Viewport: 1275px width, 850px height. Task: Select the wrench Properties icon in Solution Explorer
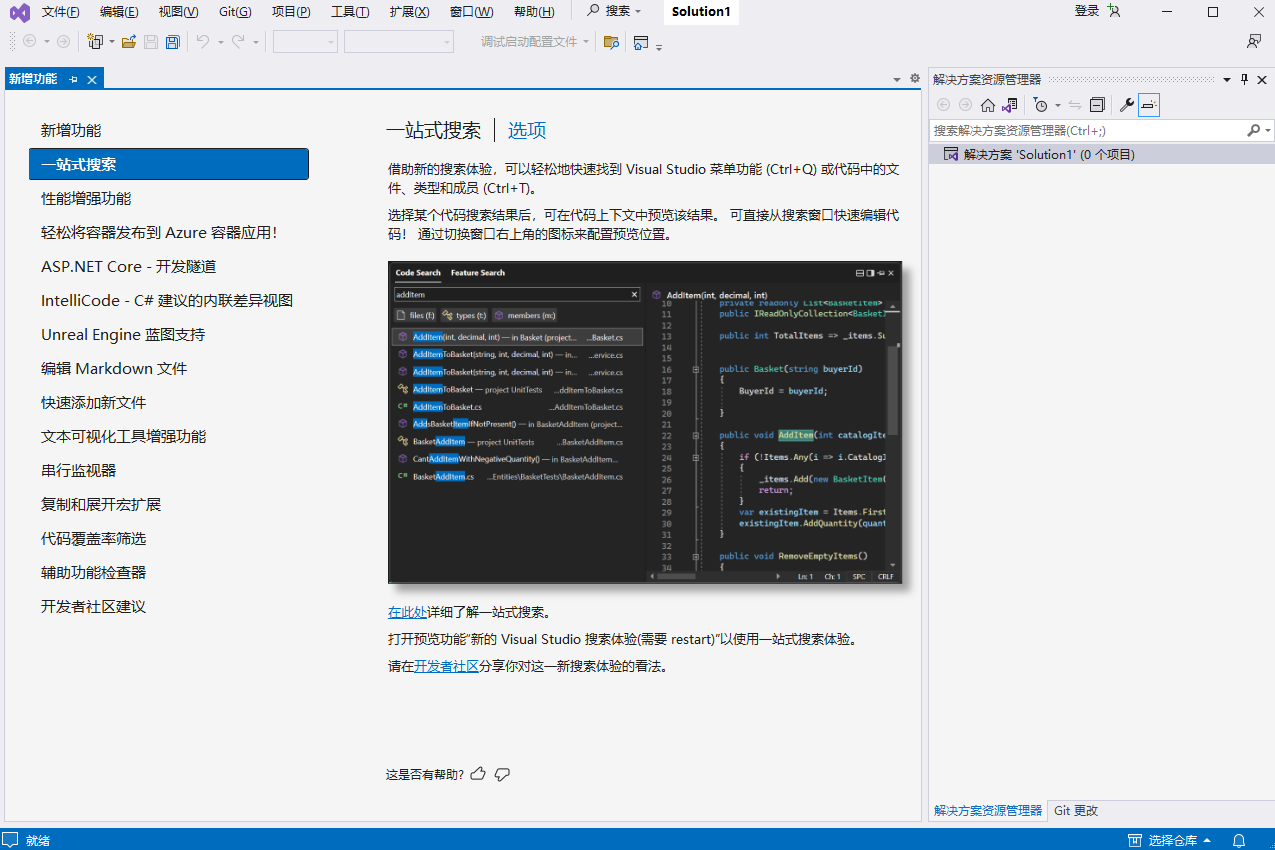click(1126, 104)
